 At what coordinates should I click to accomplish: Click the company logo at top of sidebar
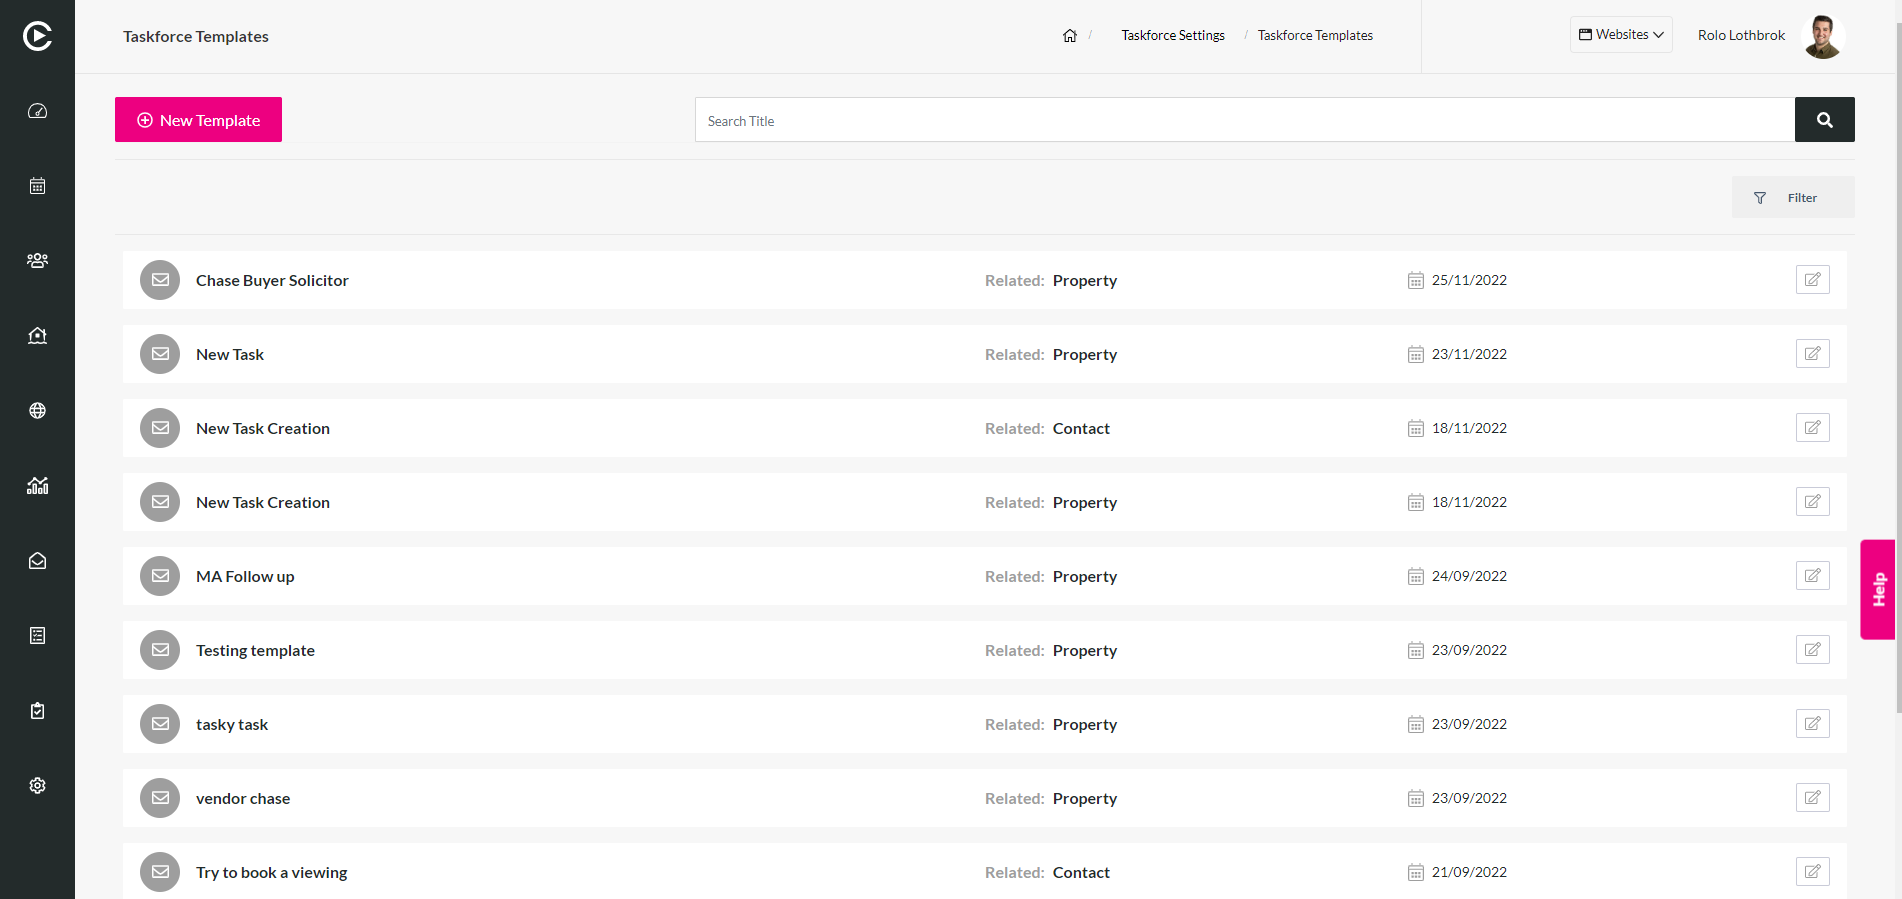tap(37, 36)
